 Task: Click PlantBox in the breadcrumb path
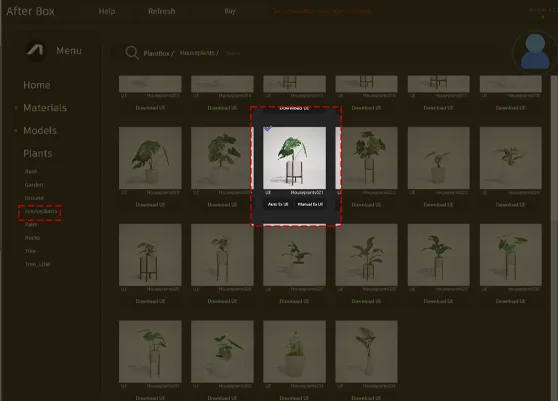tap(157, 53)
